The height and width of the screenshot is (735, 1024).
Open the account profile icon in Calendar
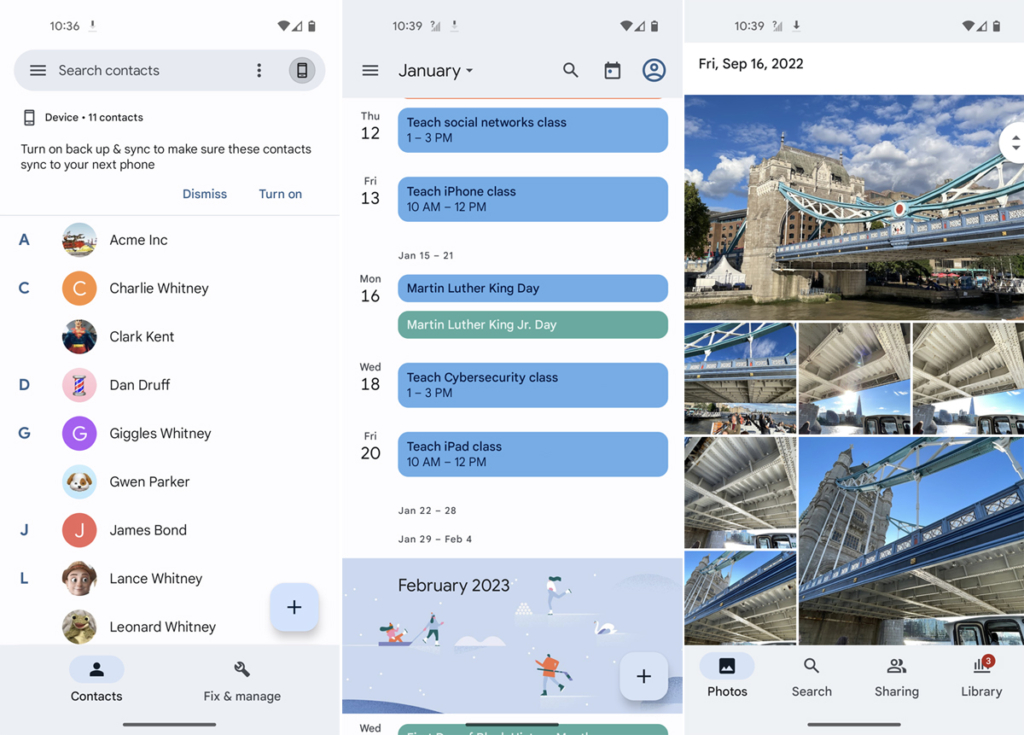(654, 71)
